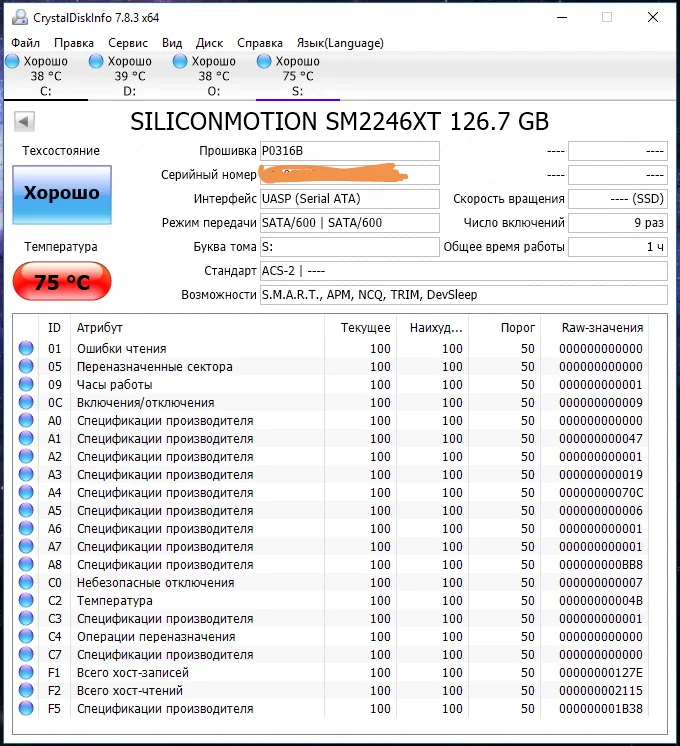Click the transfer mode field SATA/600
The width and height of the screenshot is (680, 746).
350,223
